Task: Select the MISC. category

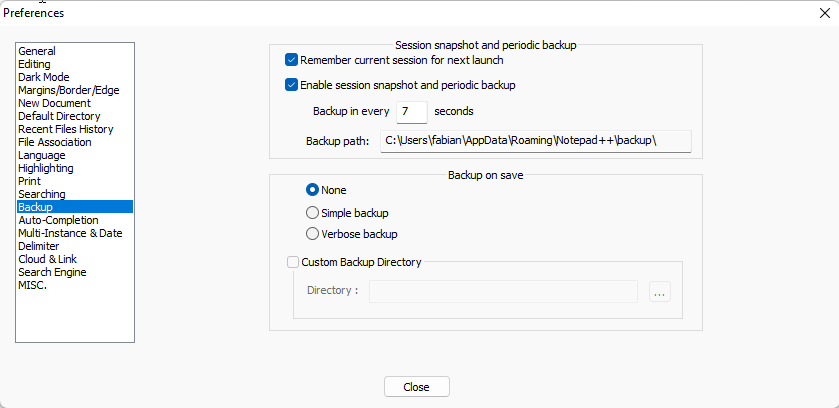Action: [32, 285]
